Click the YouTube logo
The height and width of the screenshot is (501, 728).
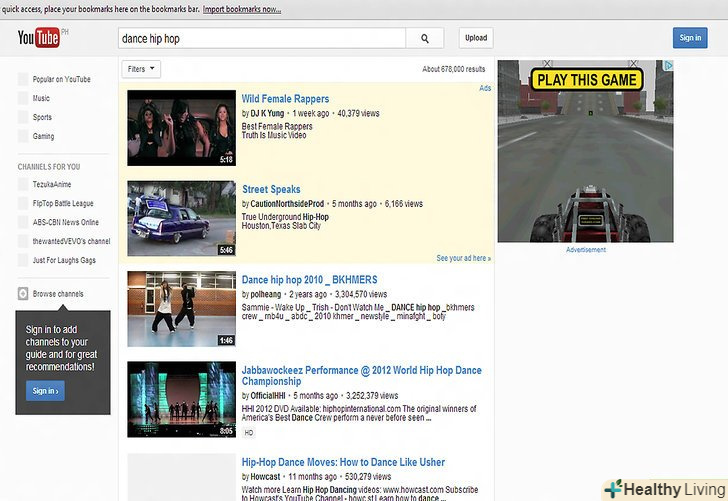pos(39,38)
